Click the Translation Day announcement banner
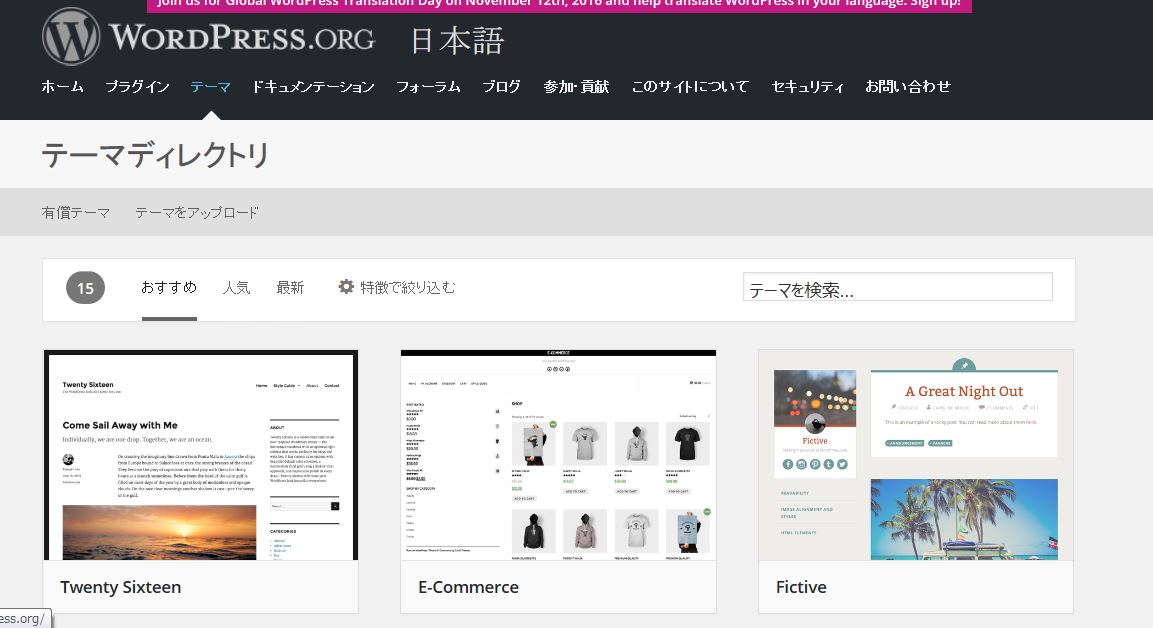This screenshot has width=1153, height=628. coord(559,5)
